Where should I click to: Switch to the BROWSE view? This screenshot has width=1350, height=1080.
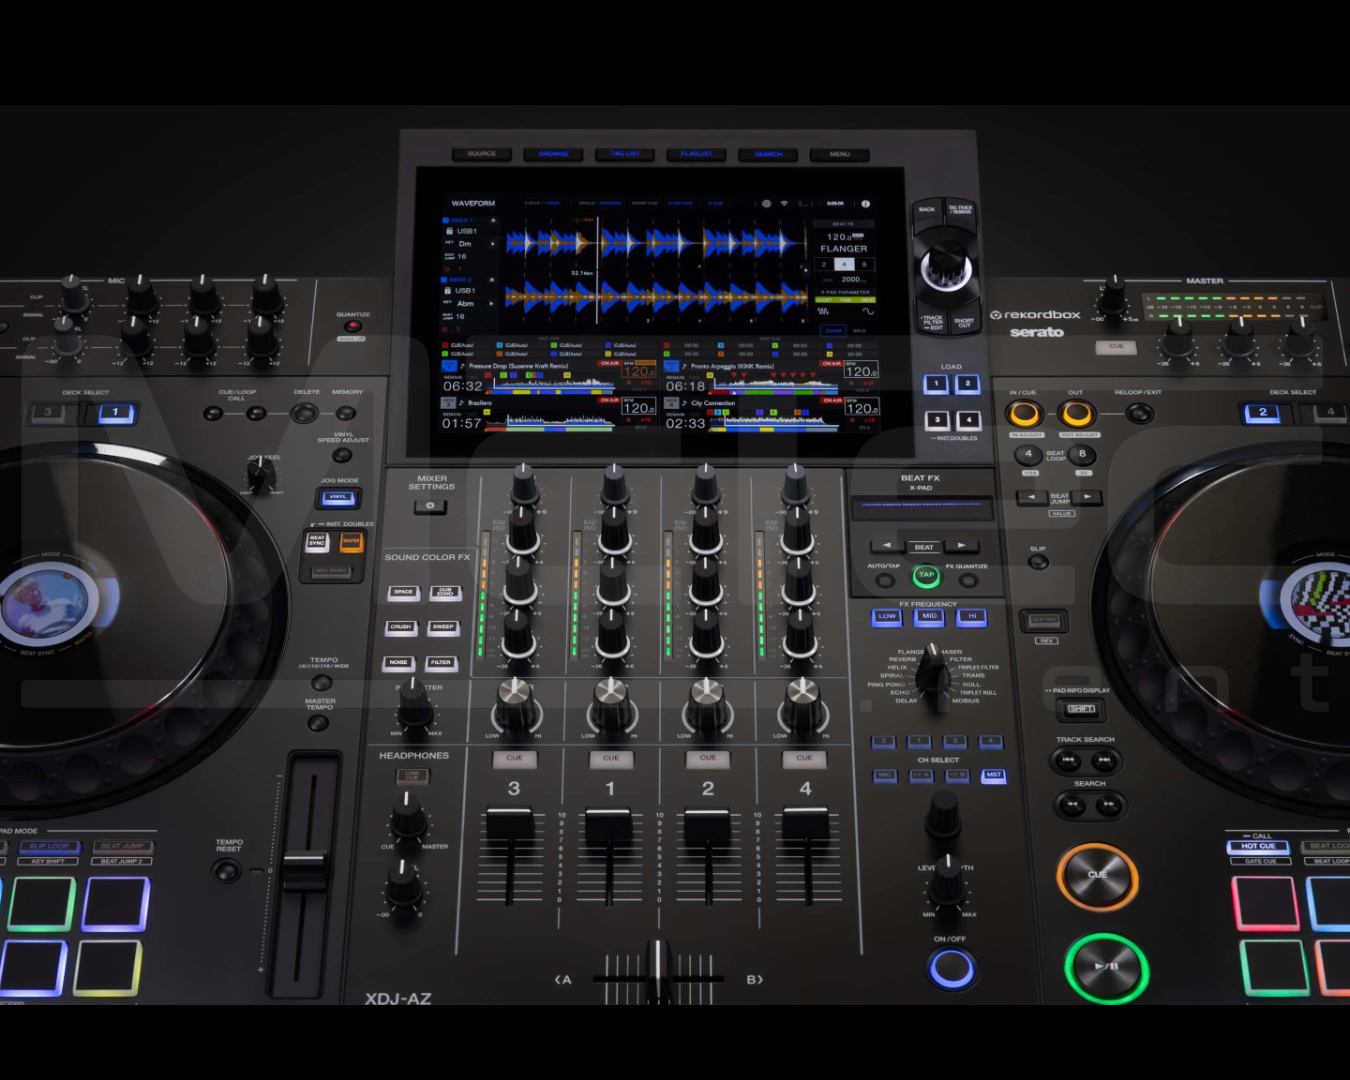pyautogui.click(x=553, y=154)
